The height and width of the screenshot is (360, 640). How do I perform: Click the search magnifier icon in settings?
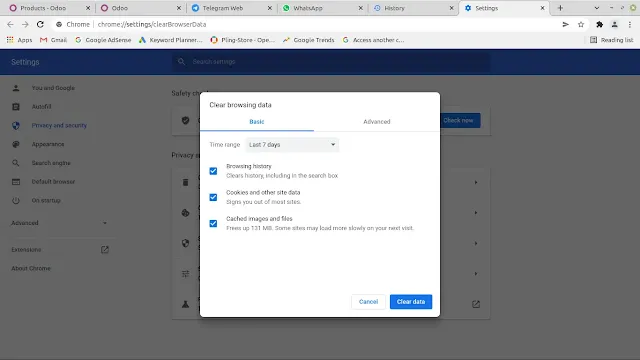pos(182,62)
